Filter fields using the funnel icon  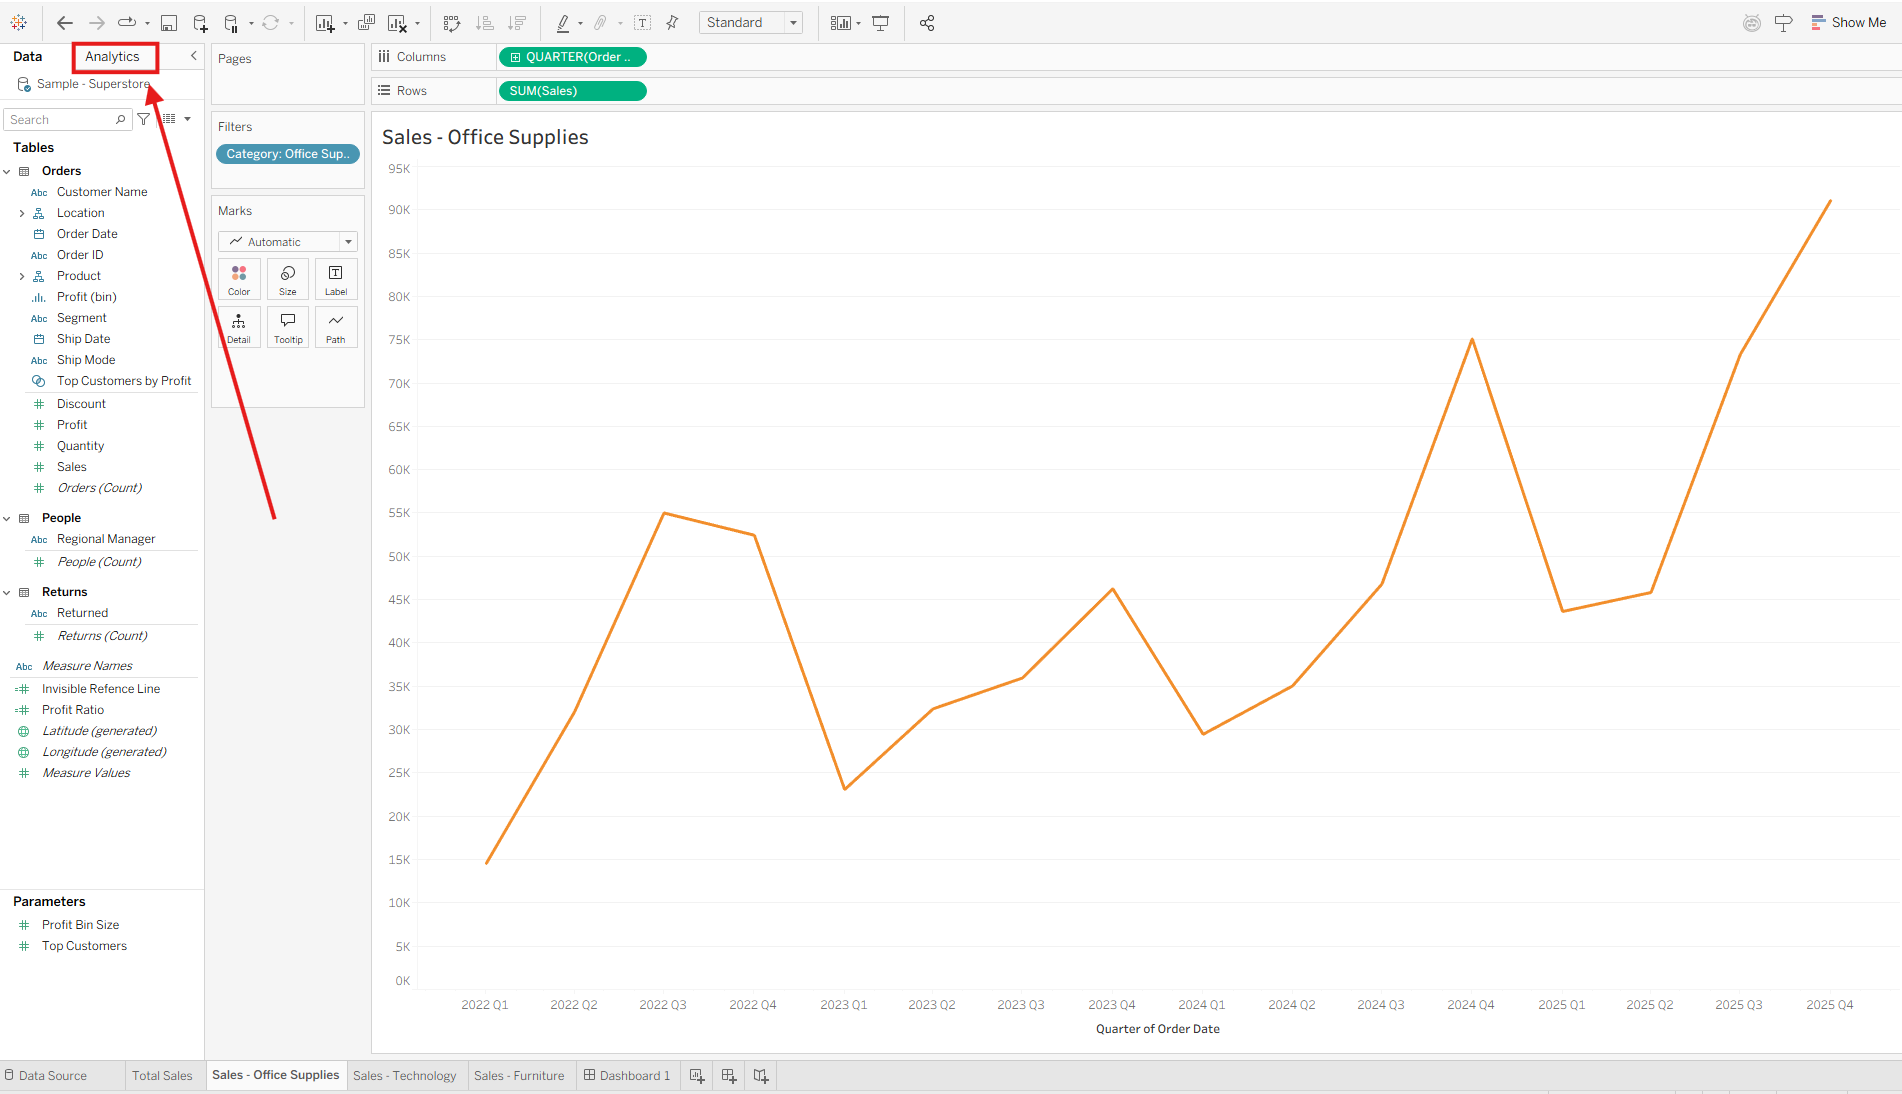click(144, 119)
